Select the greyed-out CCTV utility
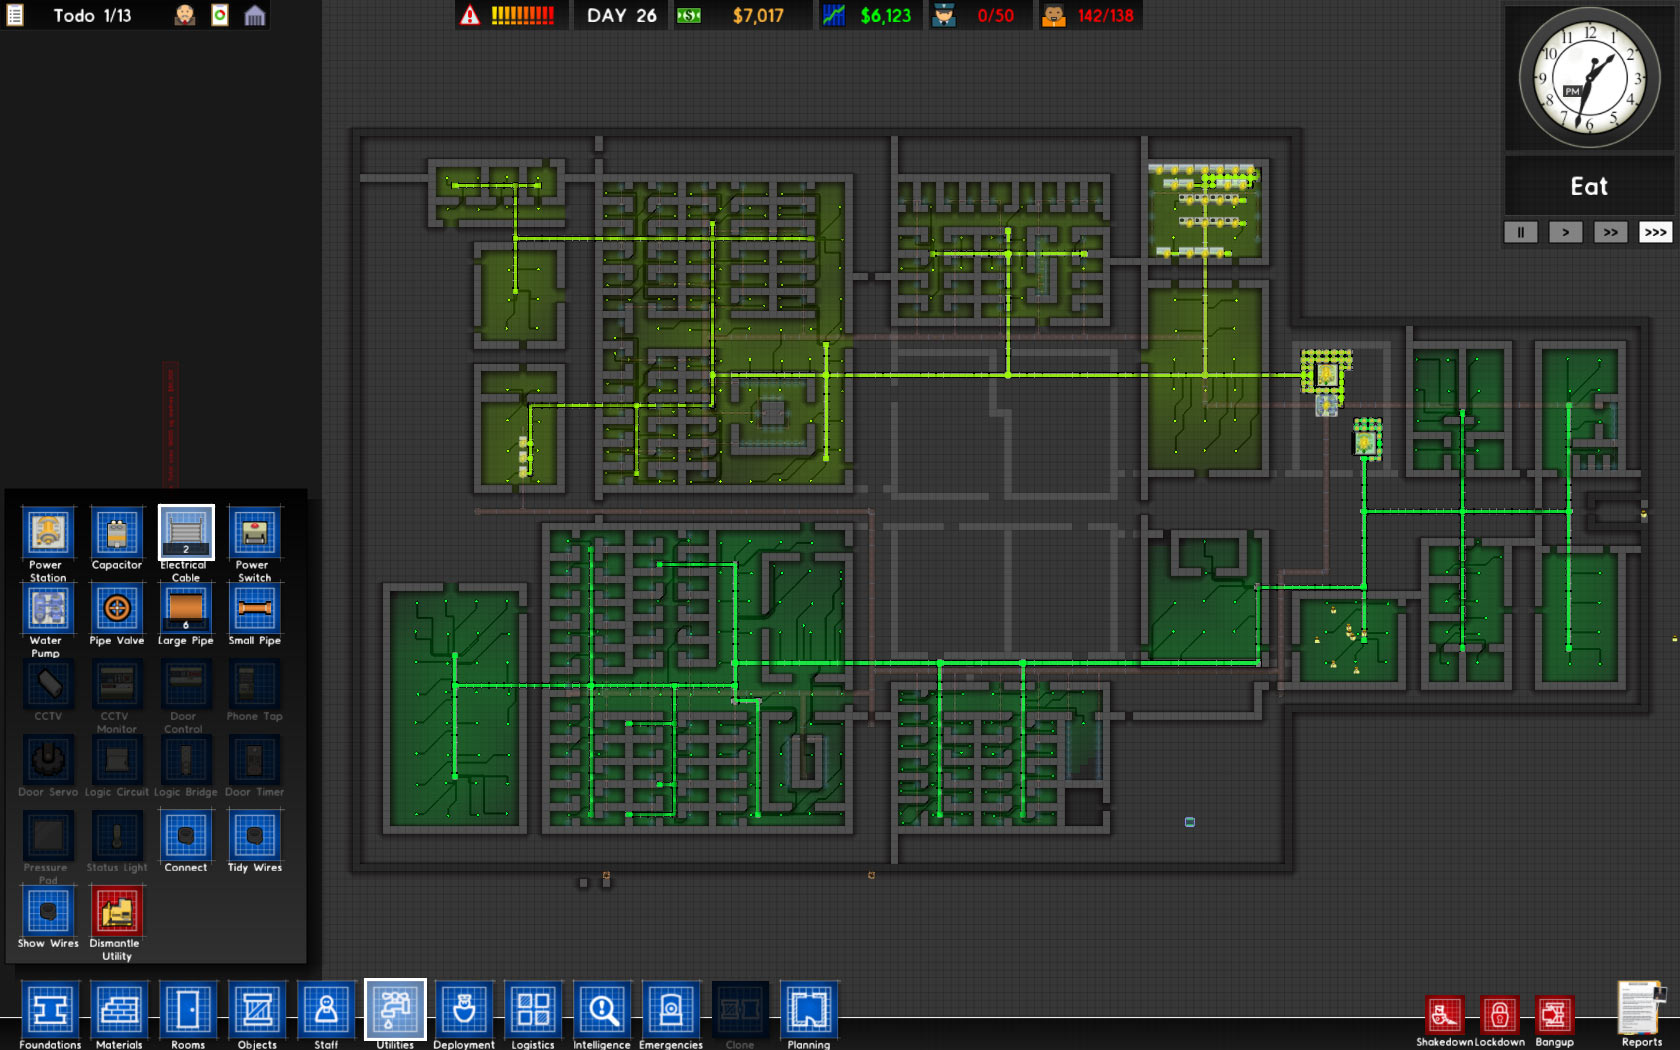This screenshot has height=1050, width=1680. tap(48, 684)
